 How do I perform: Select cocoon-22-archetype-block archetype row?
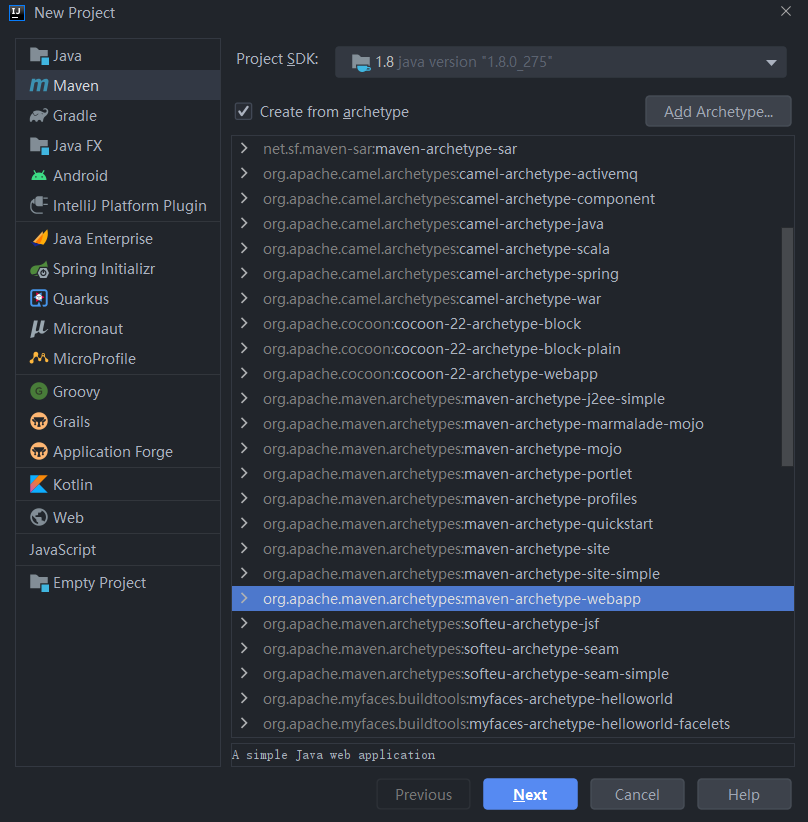tap(513, 323)
